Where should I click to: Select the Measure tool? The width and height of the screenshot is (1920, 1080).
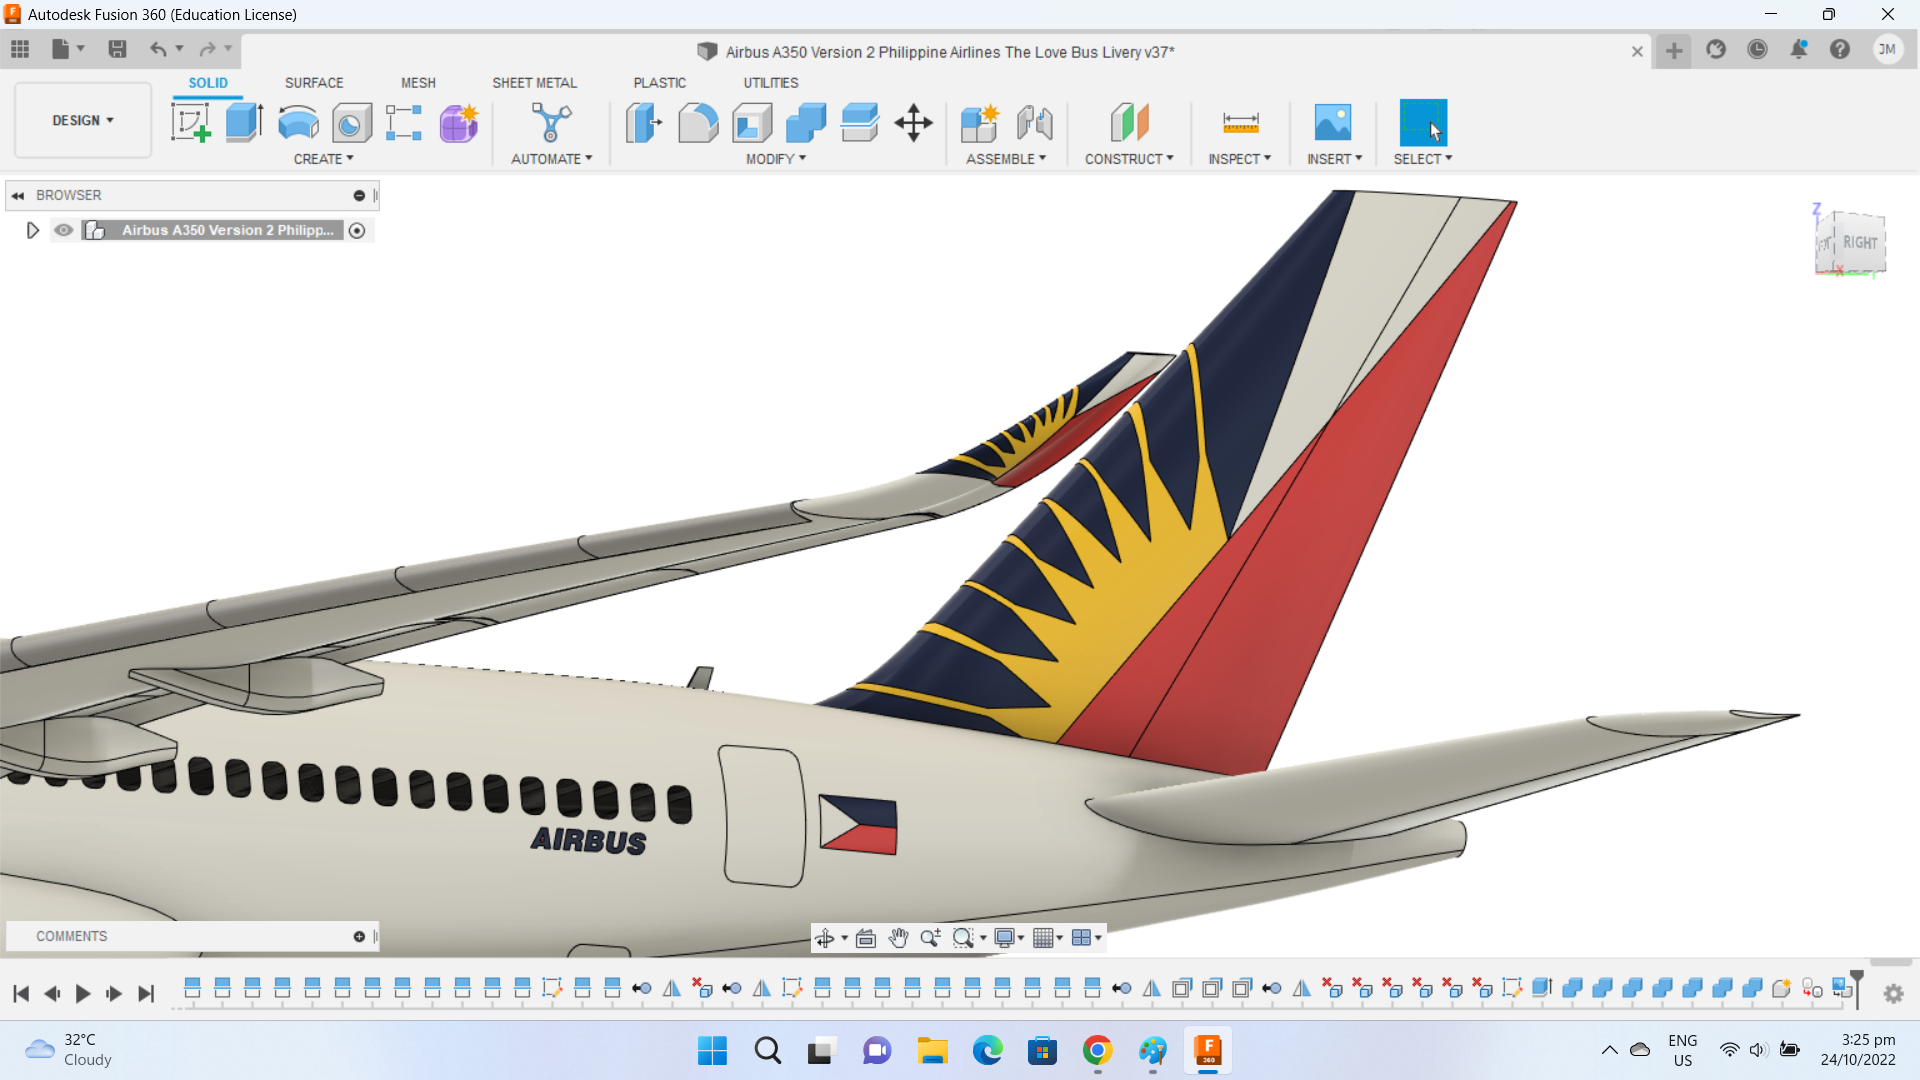[1240, 123]
